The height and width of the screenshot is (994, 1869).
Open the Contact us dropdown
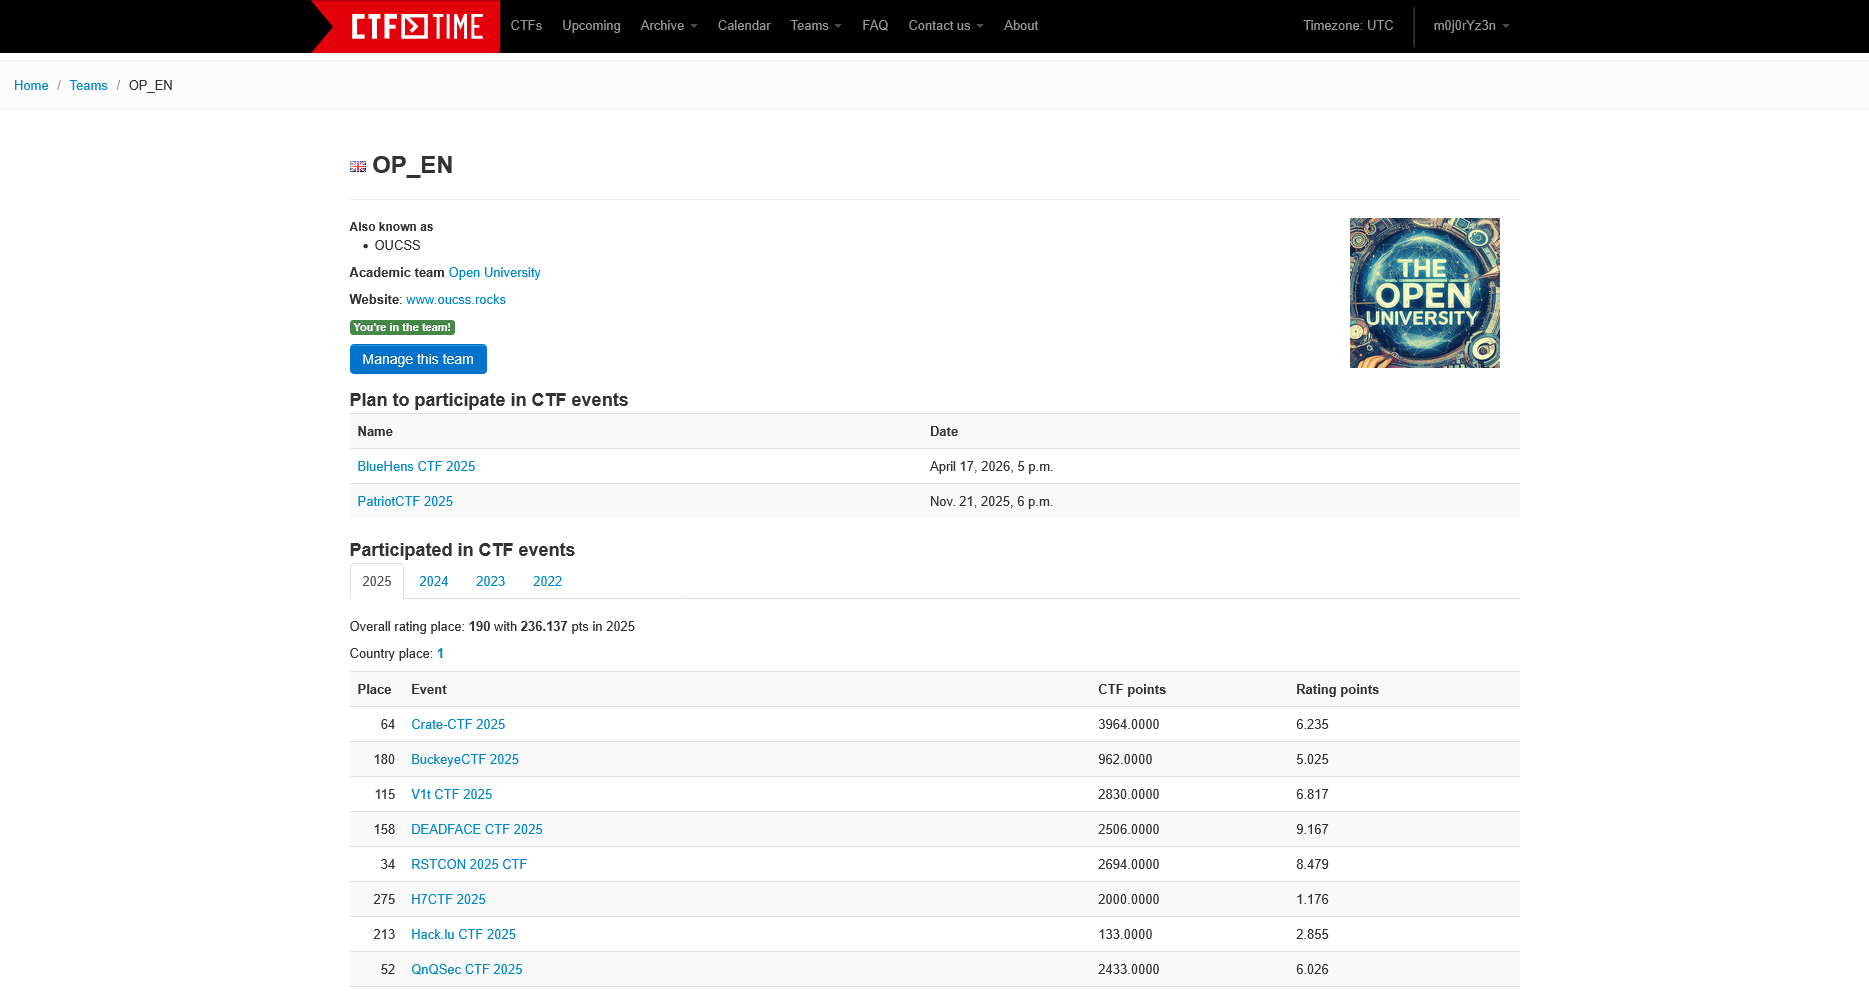[x=945, y=26]
